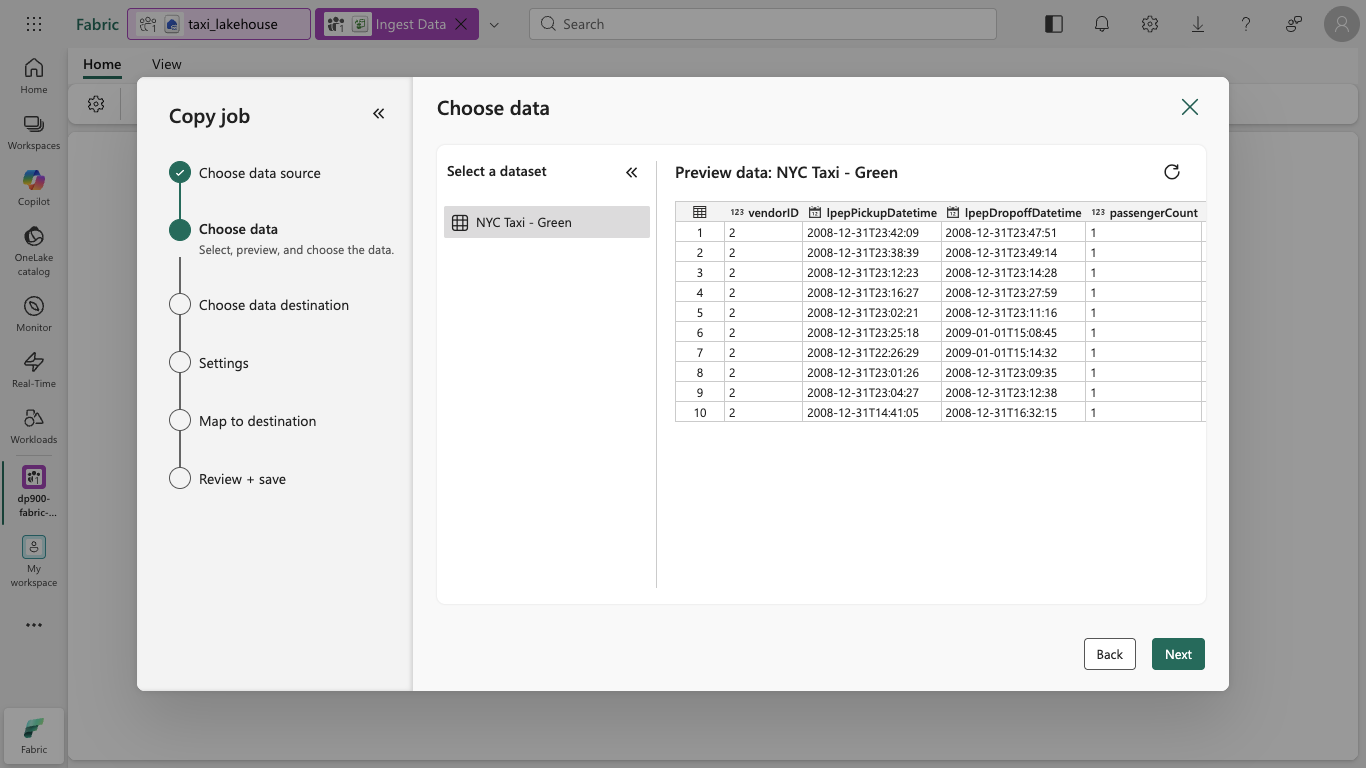
Task: Go to Map to destination step
Action: tap(243, 421)
